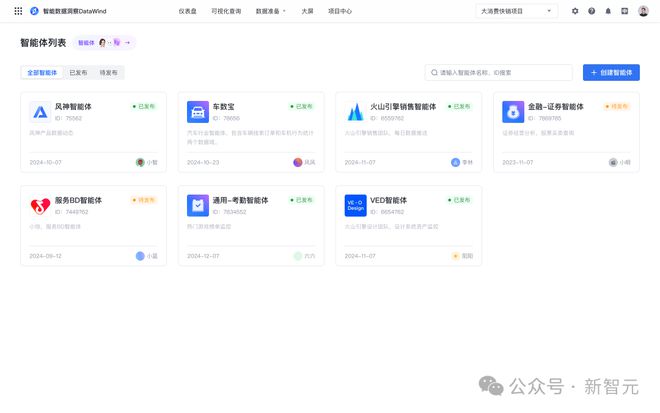The image size is (660, 413).
Task: Focus the agent name/ID search field
Action: click(499, 73)
